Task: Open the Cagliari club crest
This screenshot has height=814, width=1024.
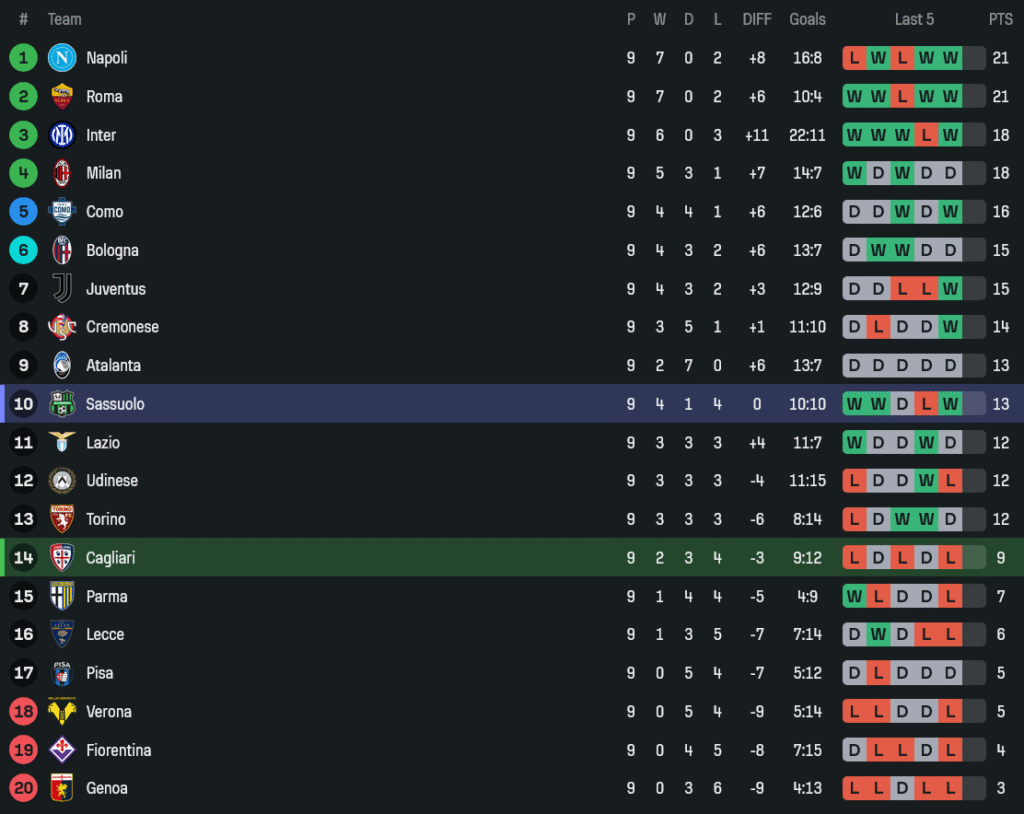Action: click(62, 558)
